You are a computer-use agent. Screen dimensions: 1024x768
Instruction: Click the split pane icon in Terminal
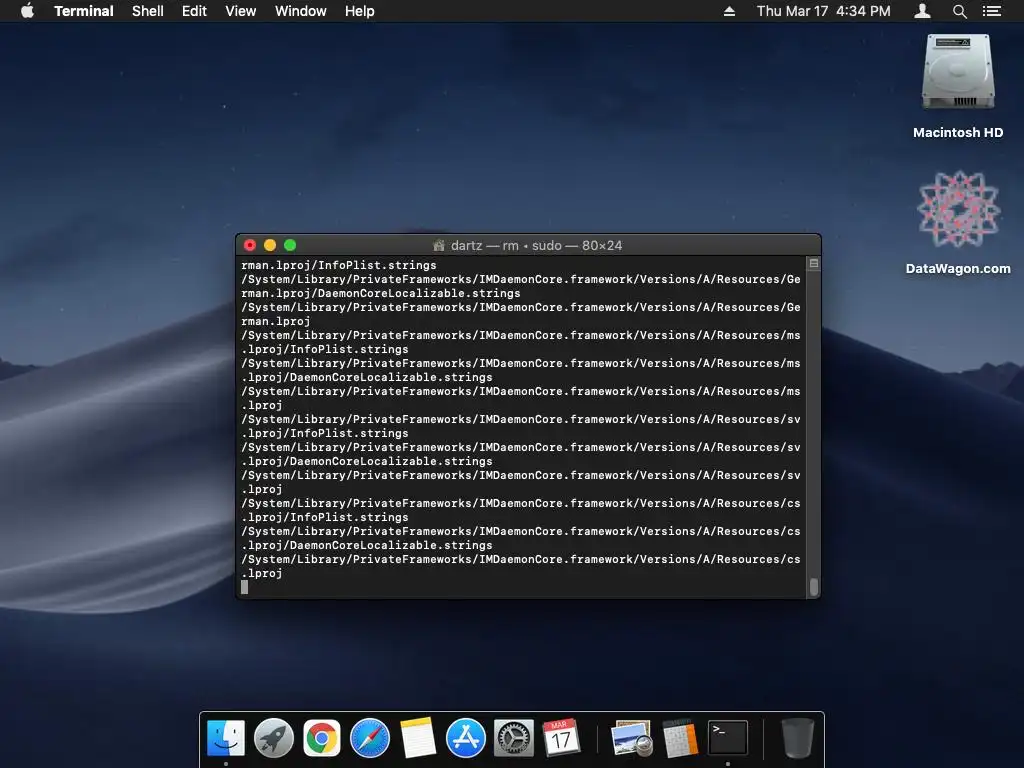(x=814, y=264)
